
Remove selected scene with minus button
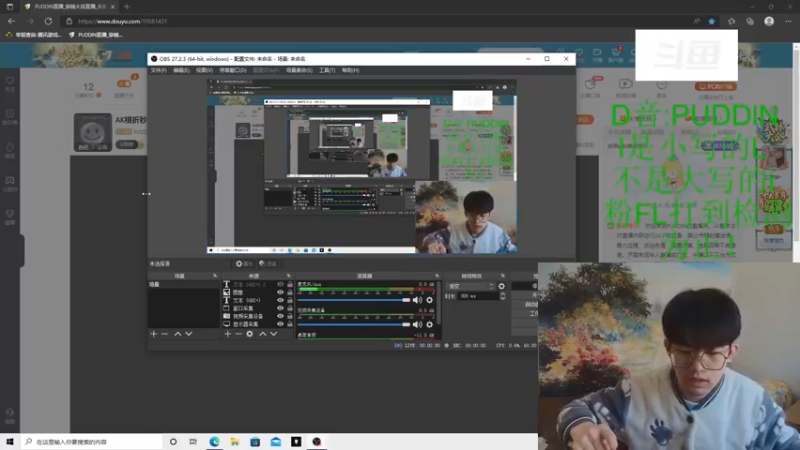(x=164, y=334)
